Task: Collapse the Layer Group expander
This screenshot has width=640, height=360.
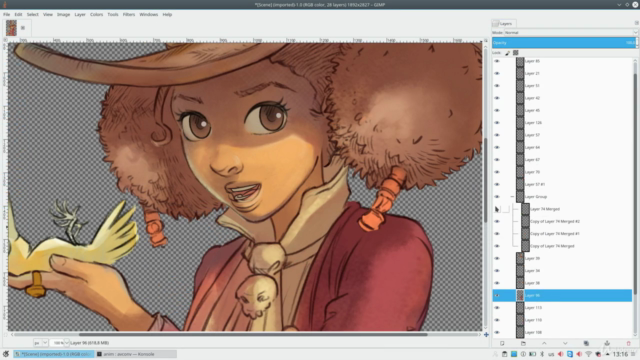Action: click(x=512, y=197)
